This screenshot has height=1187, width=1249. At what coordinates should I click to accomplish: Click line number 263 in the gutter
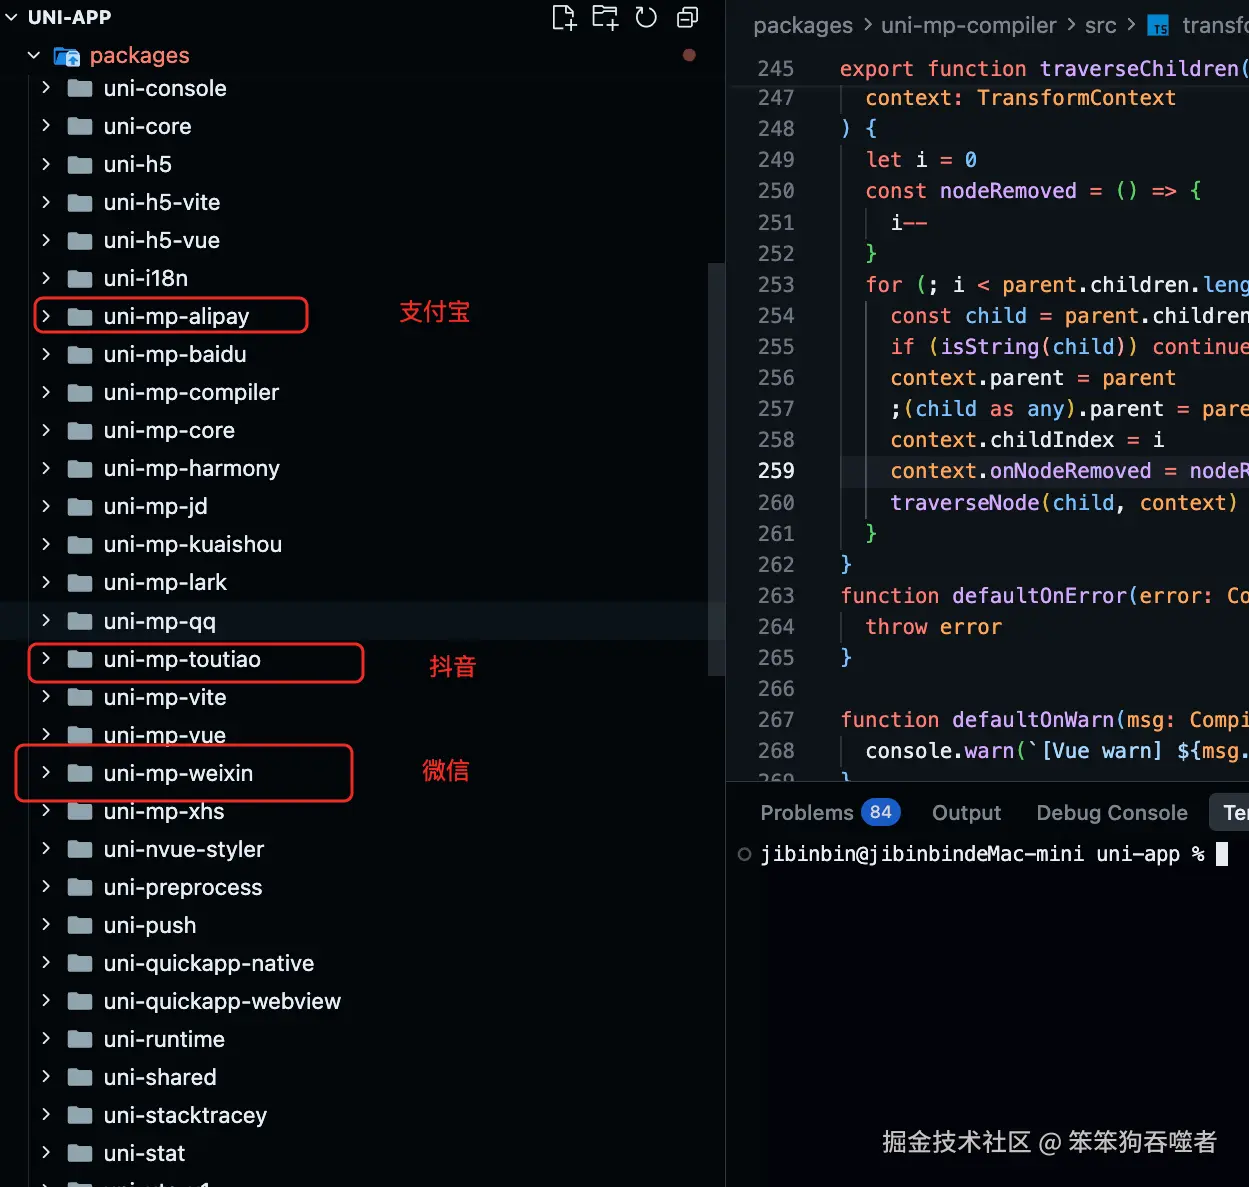click(x=776, y=596)
